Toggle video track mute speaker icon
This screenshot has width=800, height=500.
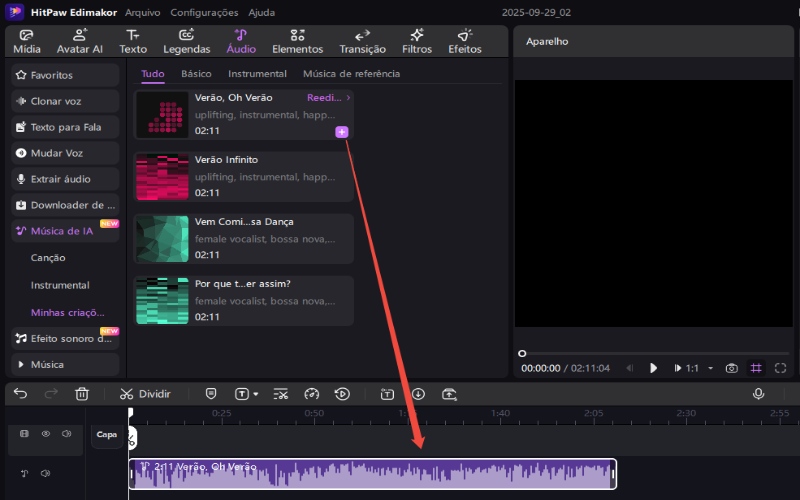pyautogui.click(x=66, y=434)
